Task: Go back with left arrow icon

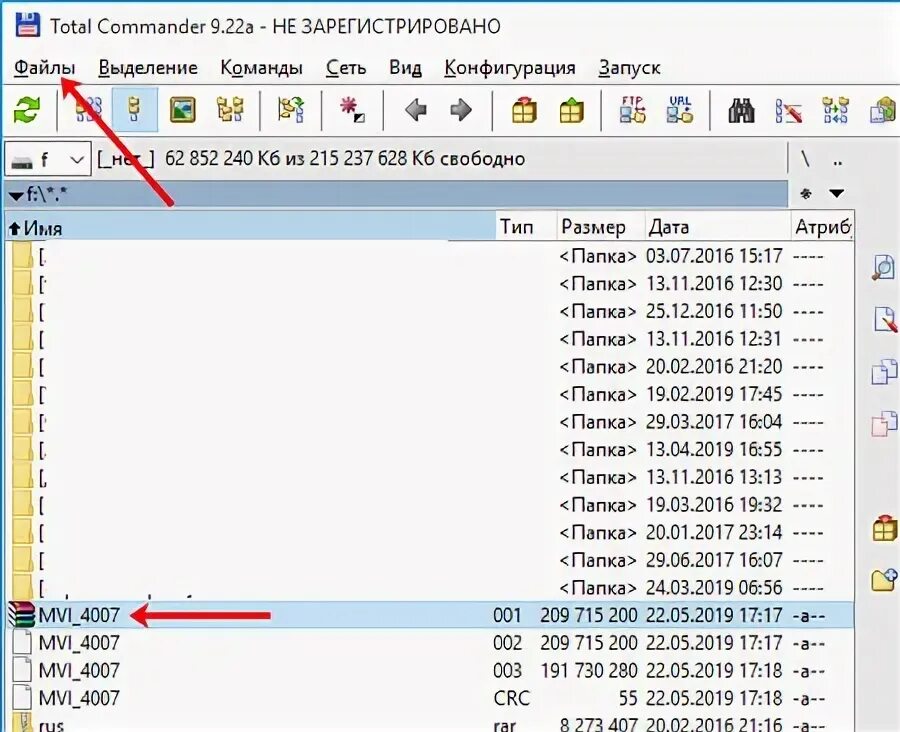Action: tap(415, 110)
